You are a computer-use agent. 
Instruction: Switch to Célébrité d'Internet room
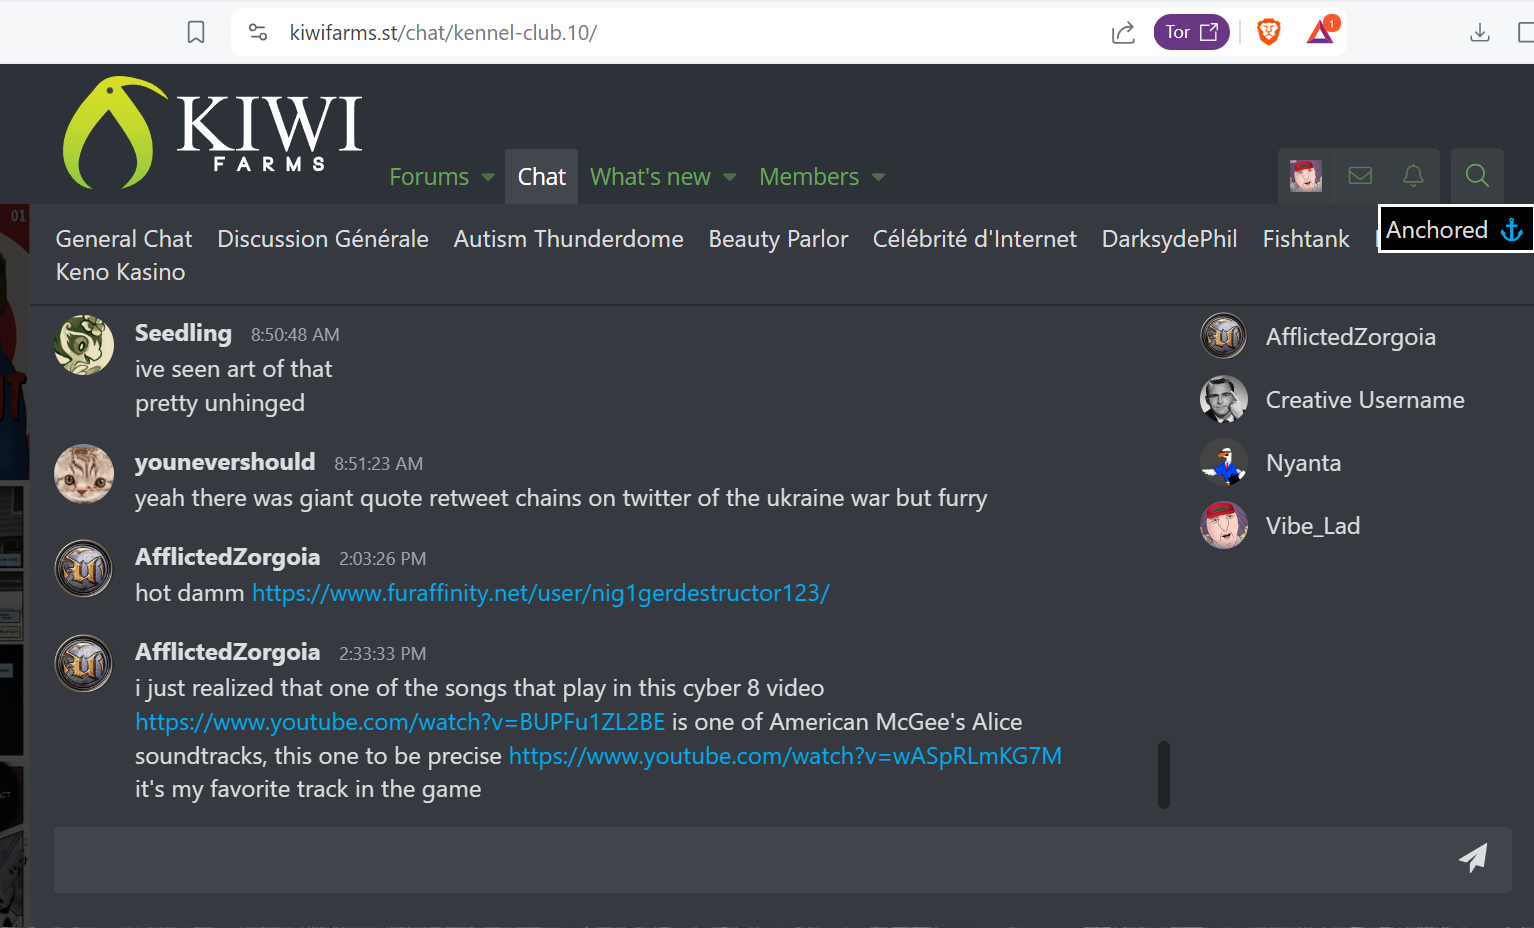[x=974, y=239]
